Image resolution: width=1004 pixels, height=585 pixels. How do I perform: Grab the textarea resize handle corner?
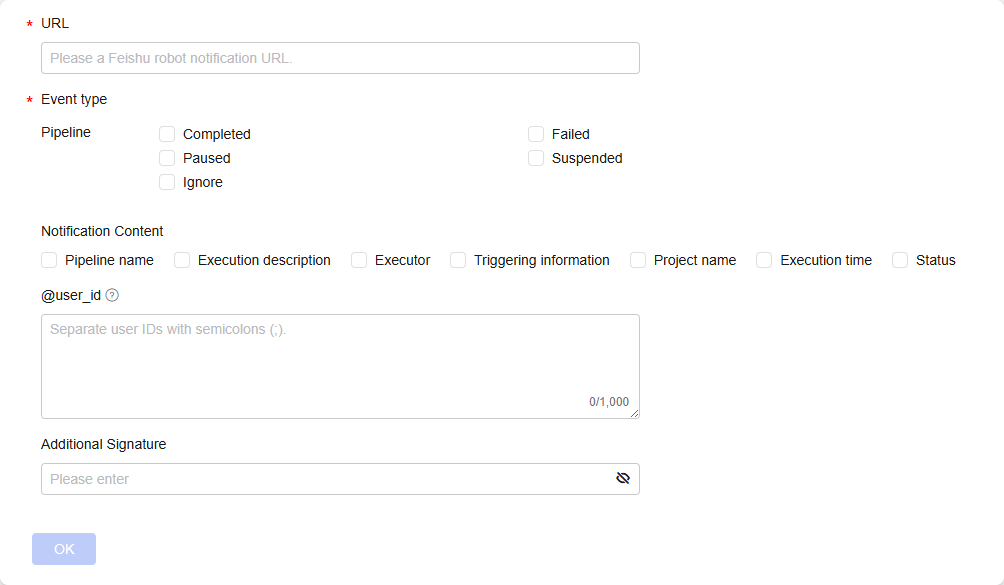click(x=635, y=414)
